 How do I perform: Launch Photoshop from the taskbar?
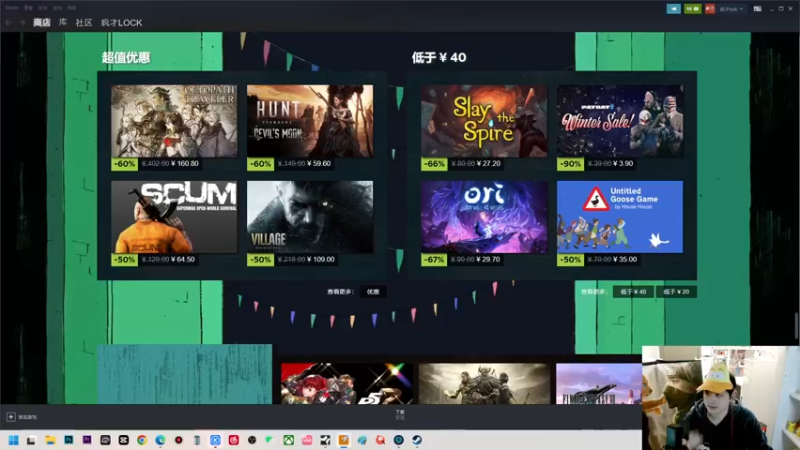tap(68, 440)
